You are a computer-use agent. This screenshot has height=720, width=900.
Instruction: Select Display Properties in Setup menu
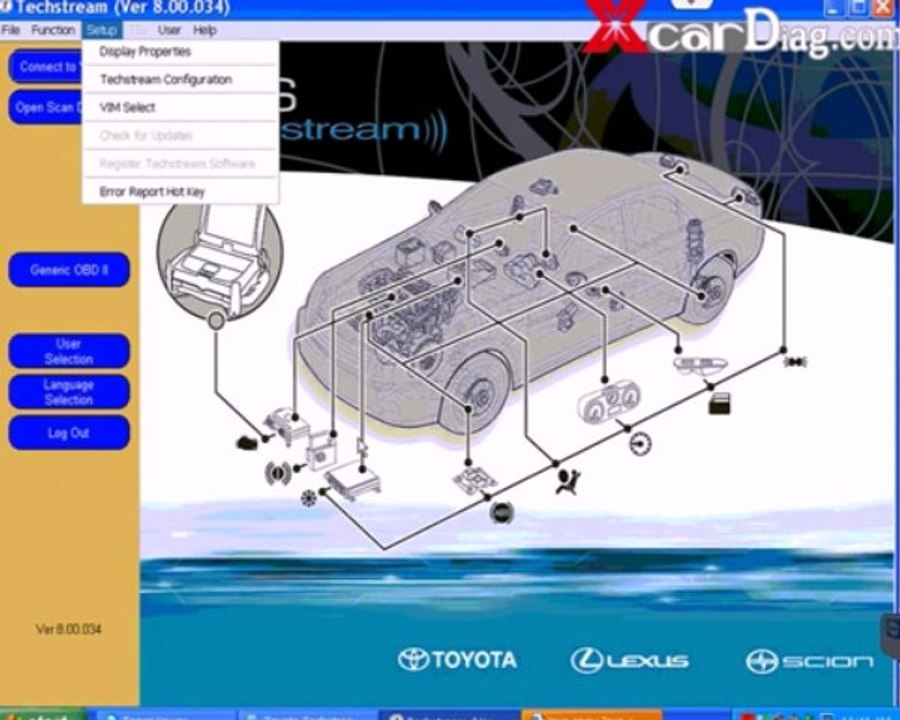(180, 52)
